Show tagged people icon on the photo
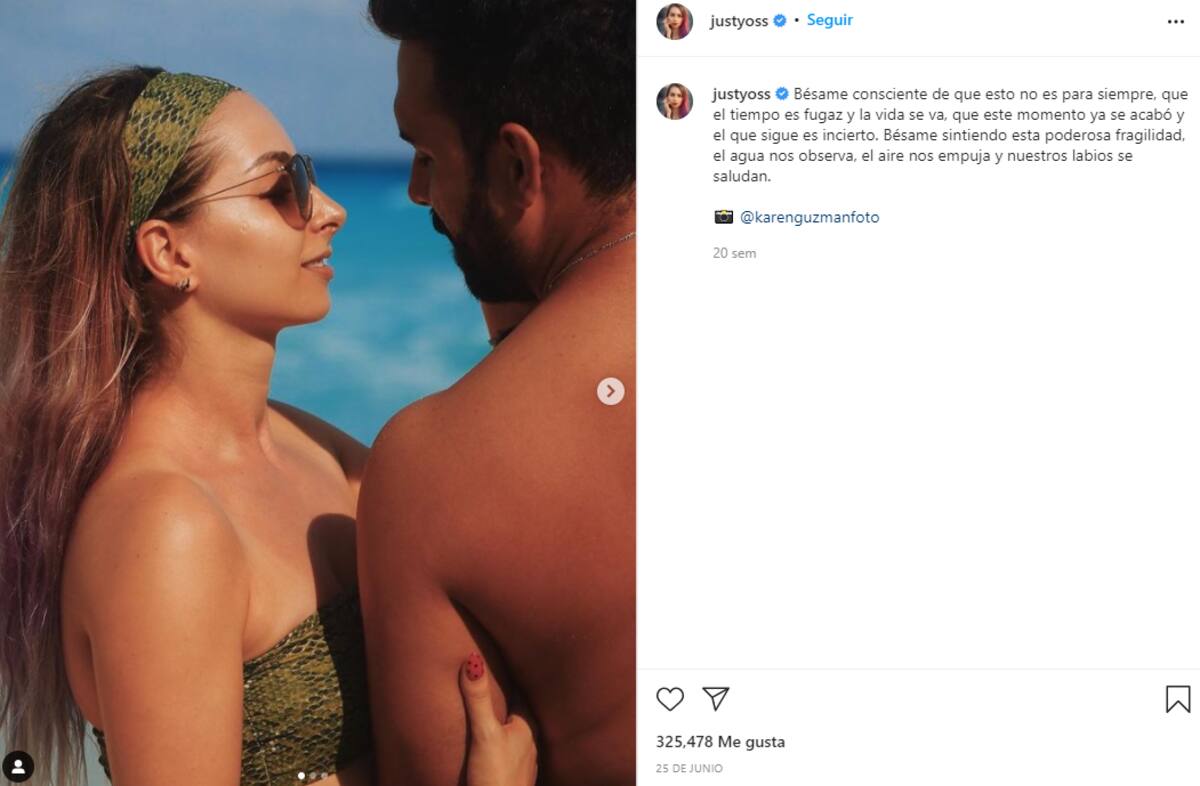Viewport: 1200px width, 786px height. (x=18, y=767)
